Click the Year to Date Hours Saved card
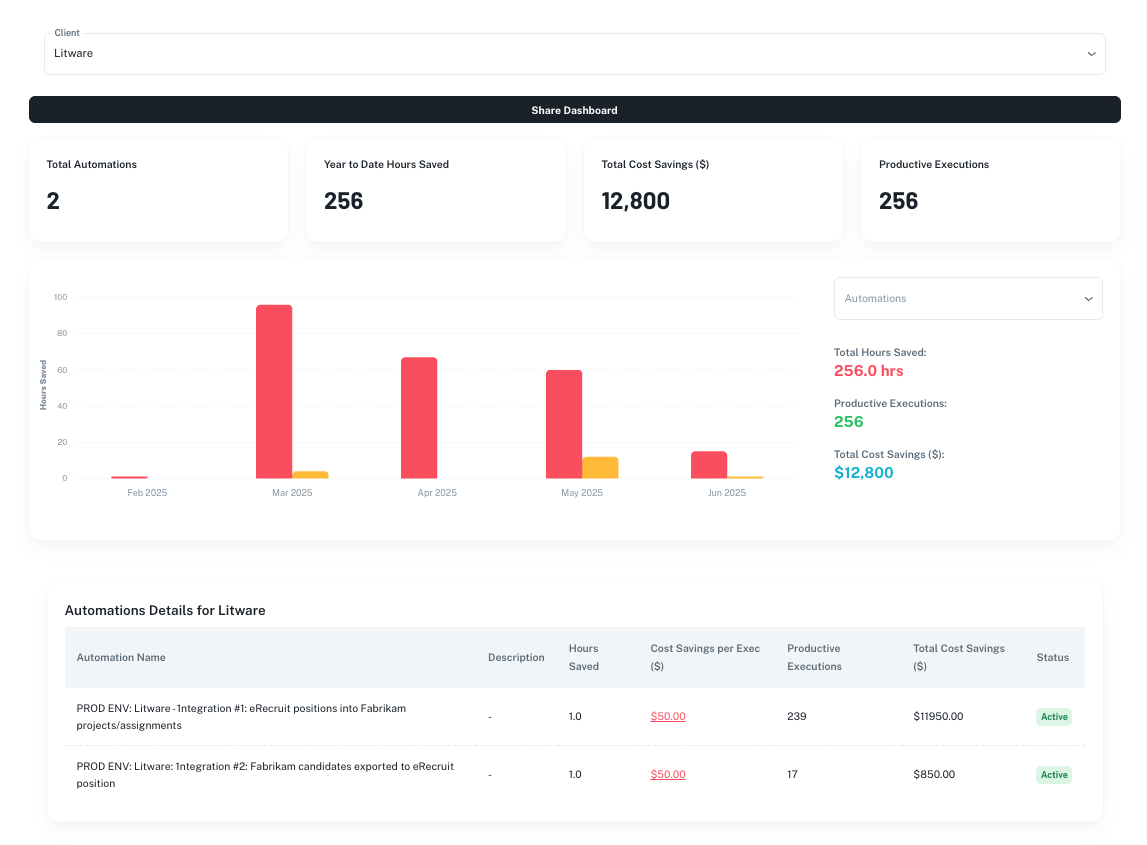This screenshot has height=845, width=1147. click(435, 189)
